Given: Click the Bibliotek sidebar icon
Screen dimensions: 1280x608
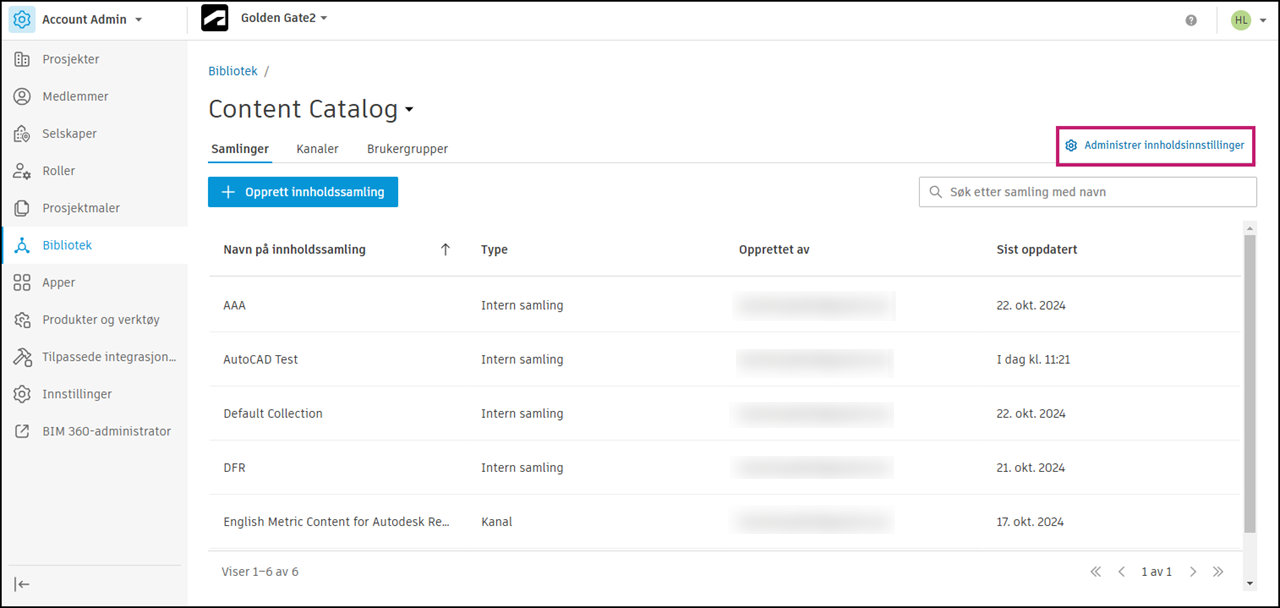Looking at the screenshot, I should 22,246.
